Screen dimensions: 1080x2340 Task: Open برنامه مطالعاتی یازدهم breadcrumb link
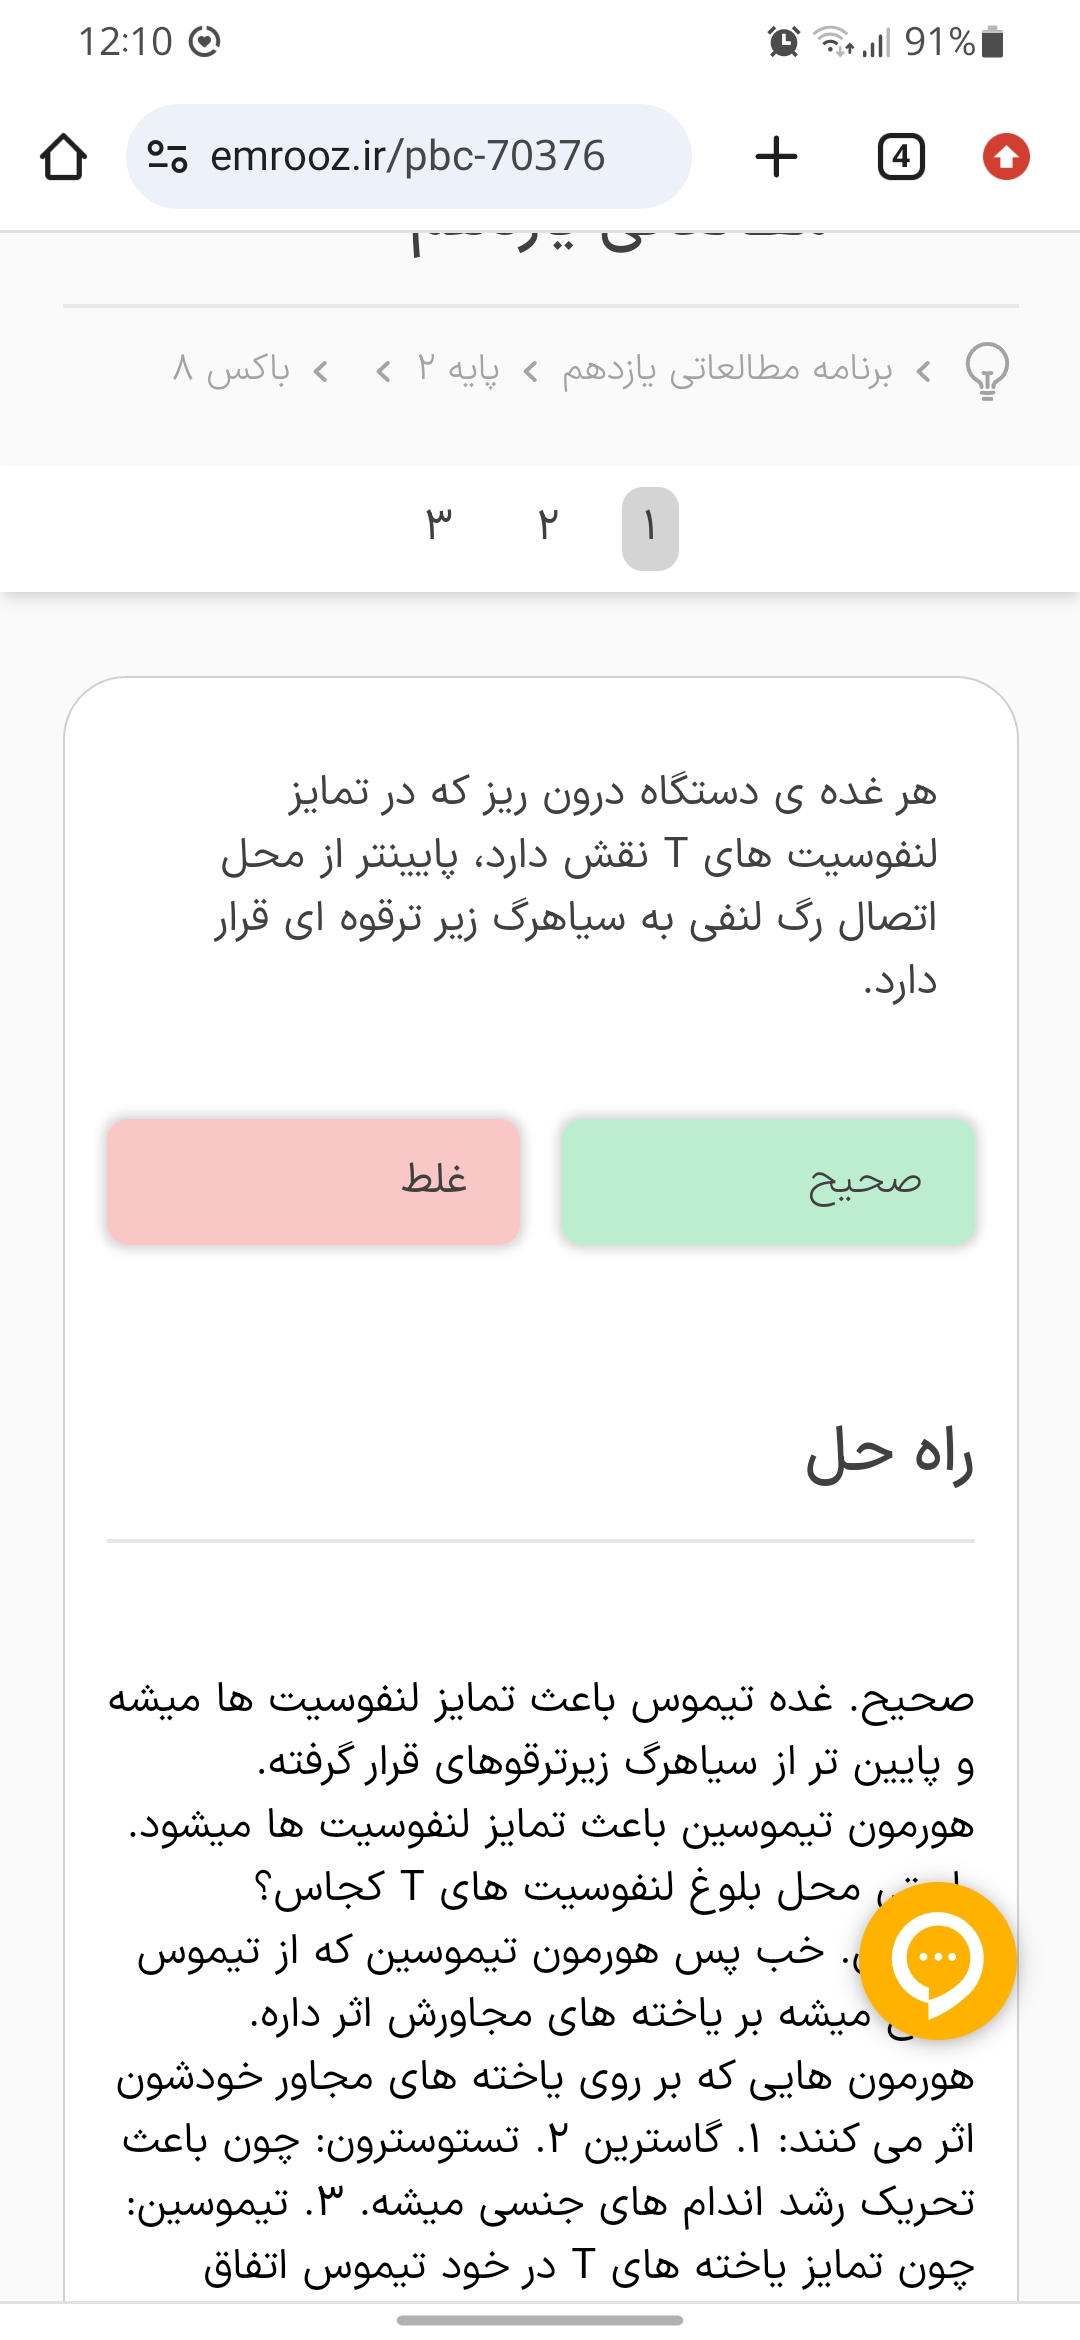click(726, 370)
